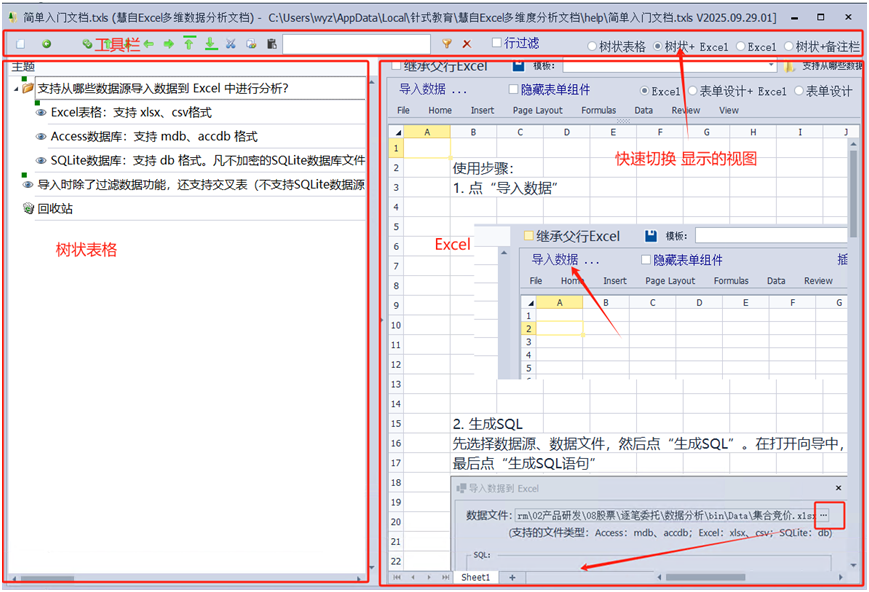This screenshot has height=592, width=869.
Task: Click the green add node icon
Action: point(46,44)
